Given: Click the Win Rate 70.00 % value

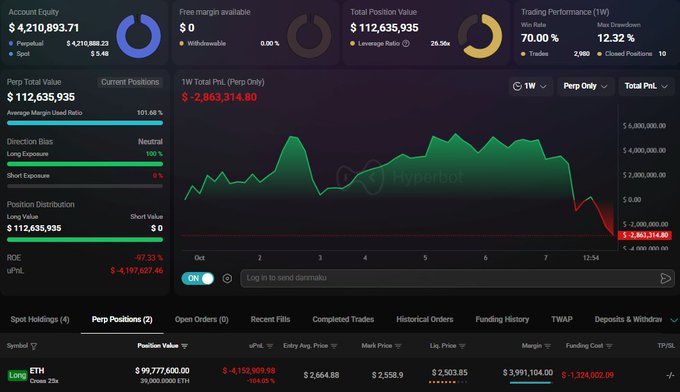Looking at the screenshot, I should [539, 38].
